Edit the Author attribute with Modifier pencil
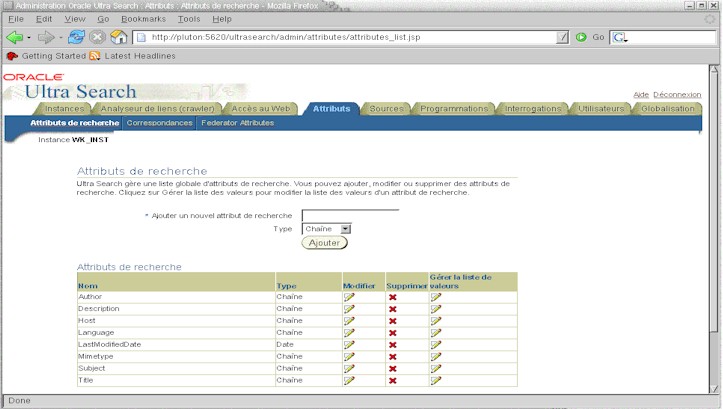Screen dimensions: 723x409 (x=349, y=297)
